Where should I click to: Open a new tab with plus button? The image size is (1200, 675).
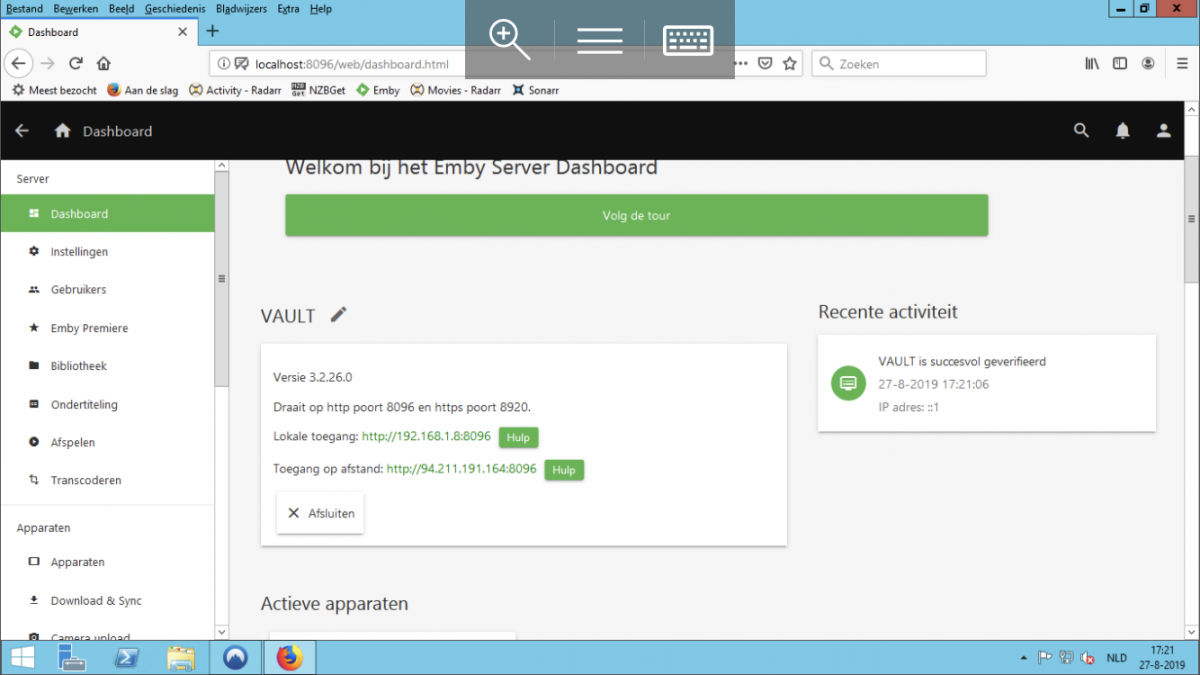(x=212, y=31)
